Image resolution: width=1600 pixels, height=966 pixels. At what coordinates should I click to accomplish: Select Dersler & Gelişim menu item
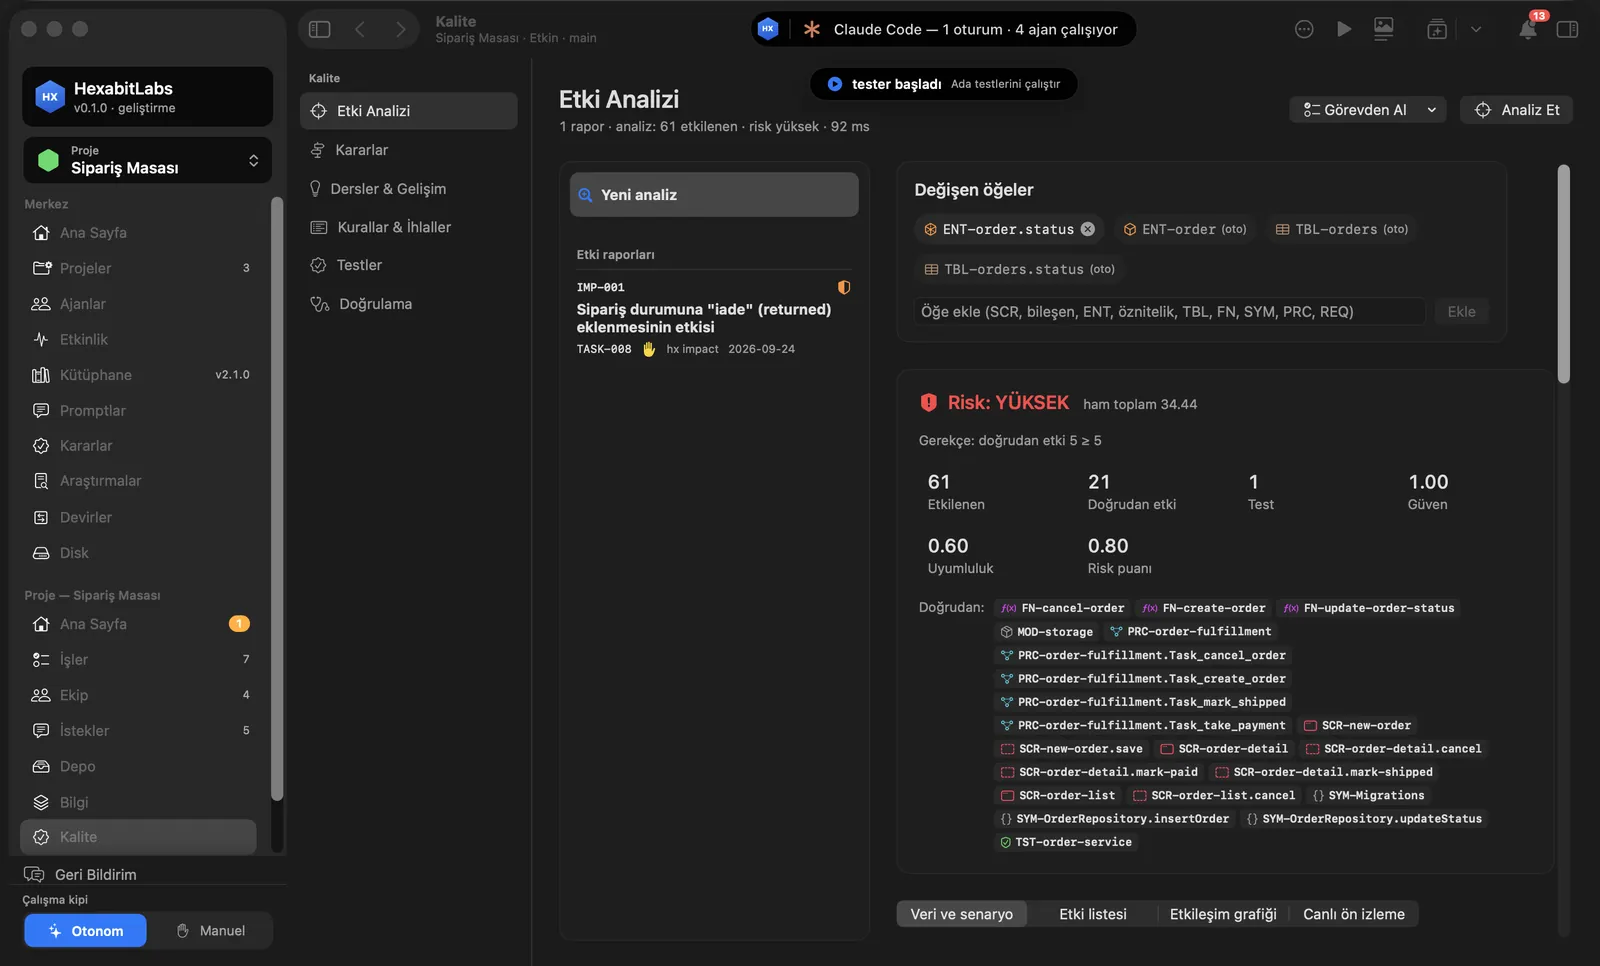408,189
